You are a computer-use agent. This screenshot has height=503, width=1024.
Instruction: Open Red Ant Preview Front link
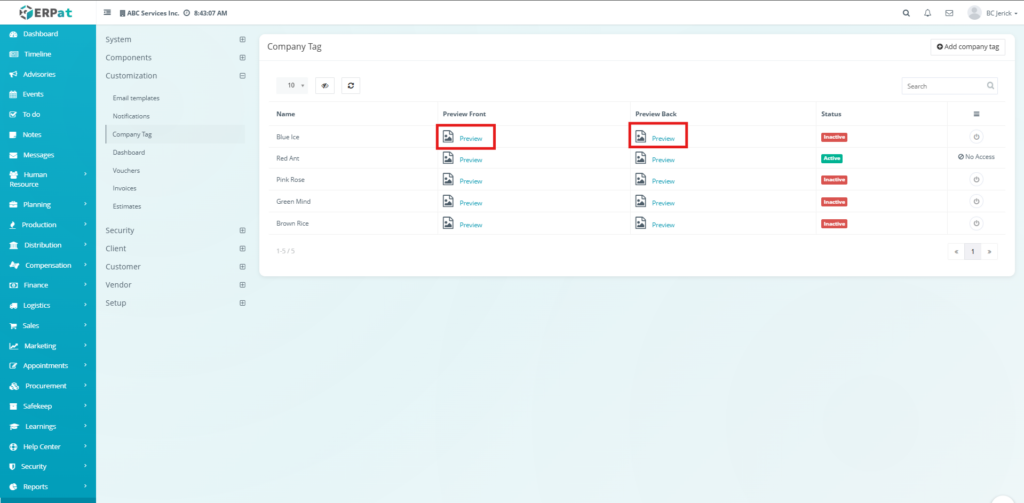pyautogui.click(x=470, y=159)
